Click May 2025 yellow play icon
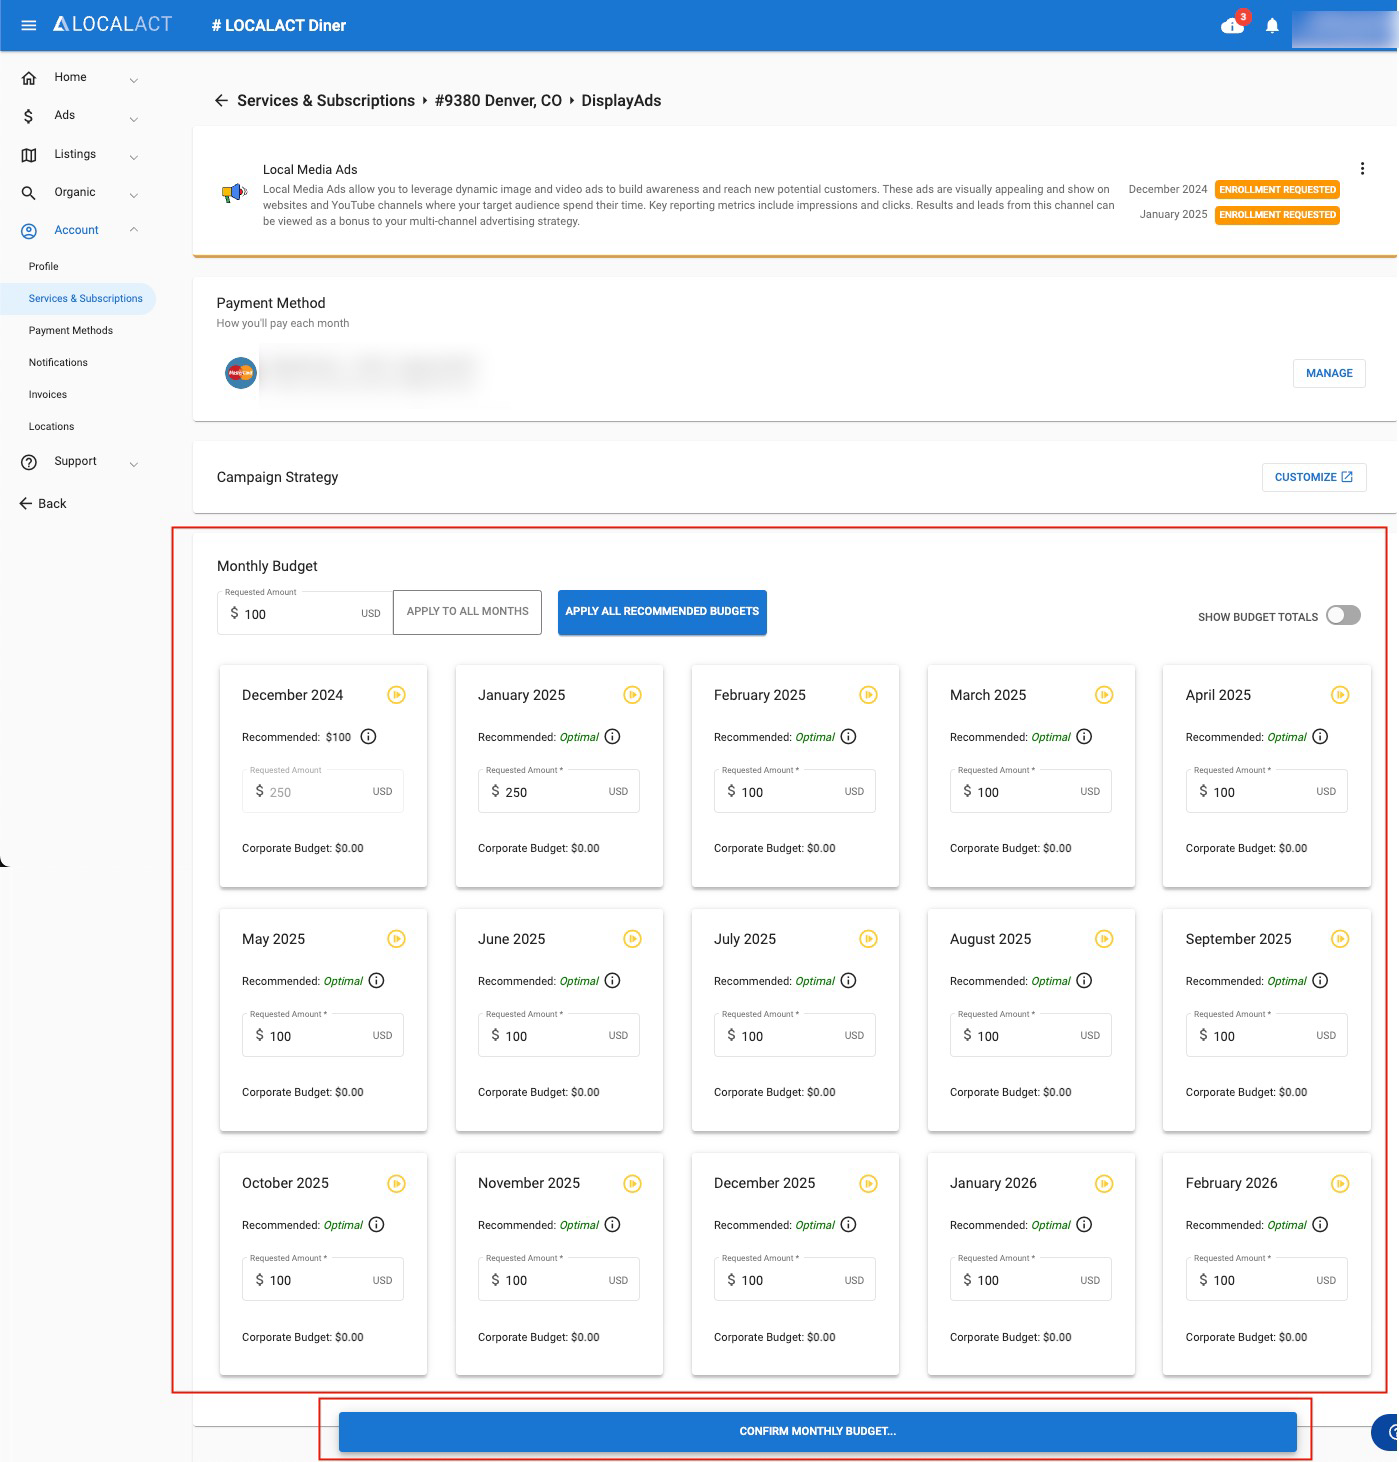 [x=396, y=938]
